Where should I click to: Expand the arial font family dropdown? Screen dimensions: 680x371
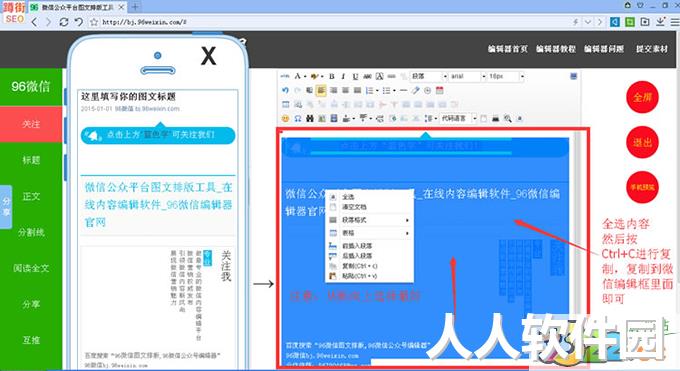pyautogui.click(x=468, y=76)
